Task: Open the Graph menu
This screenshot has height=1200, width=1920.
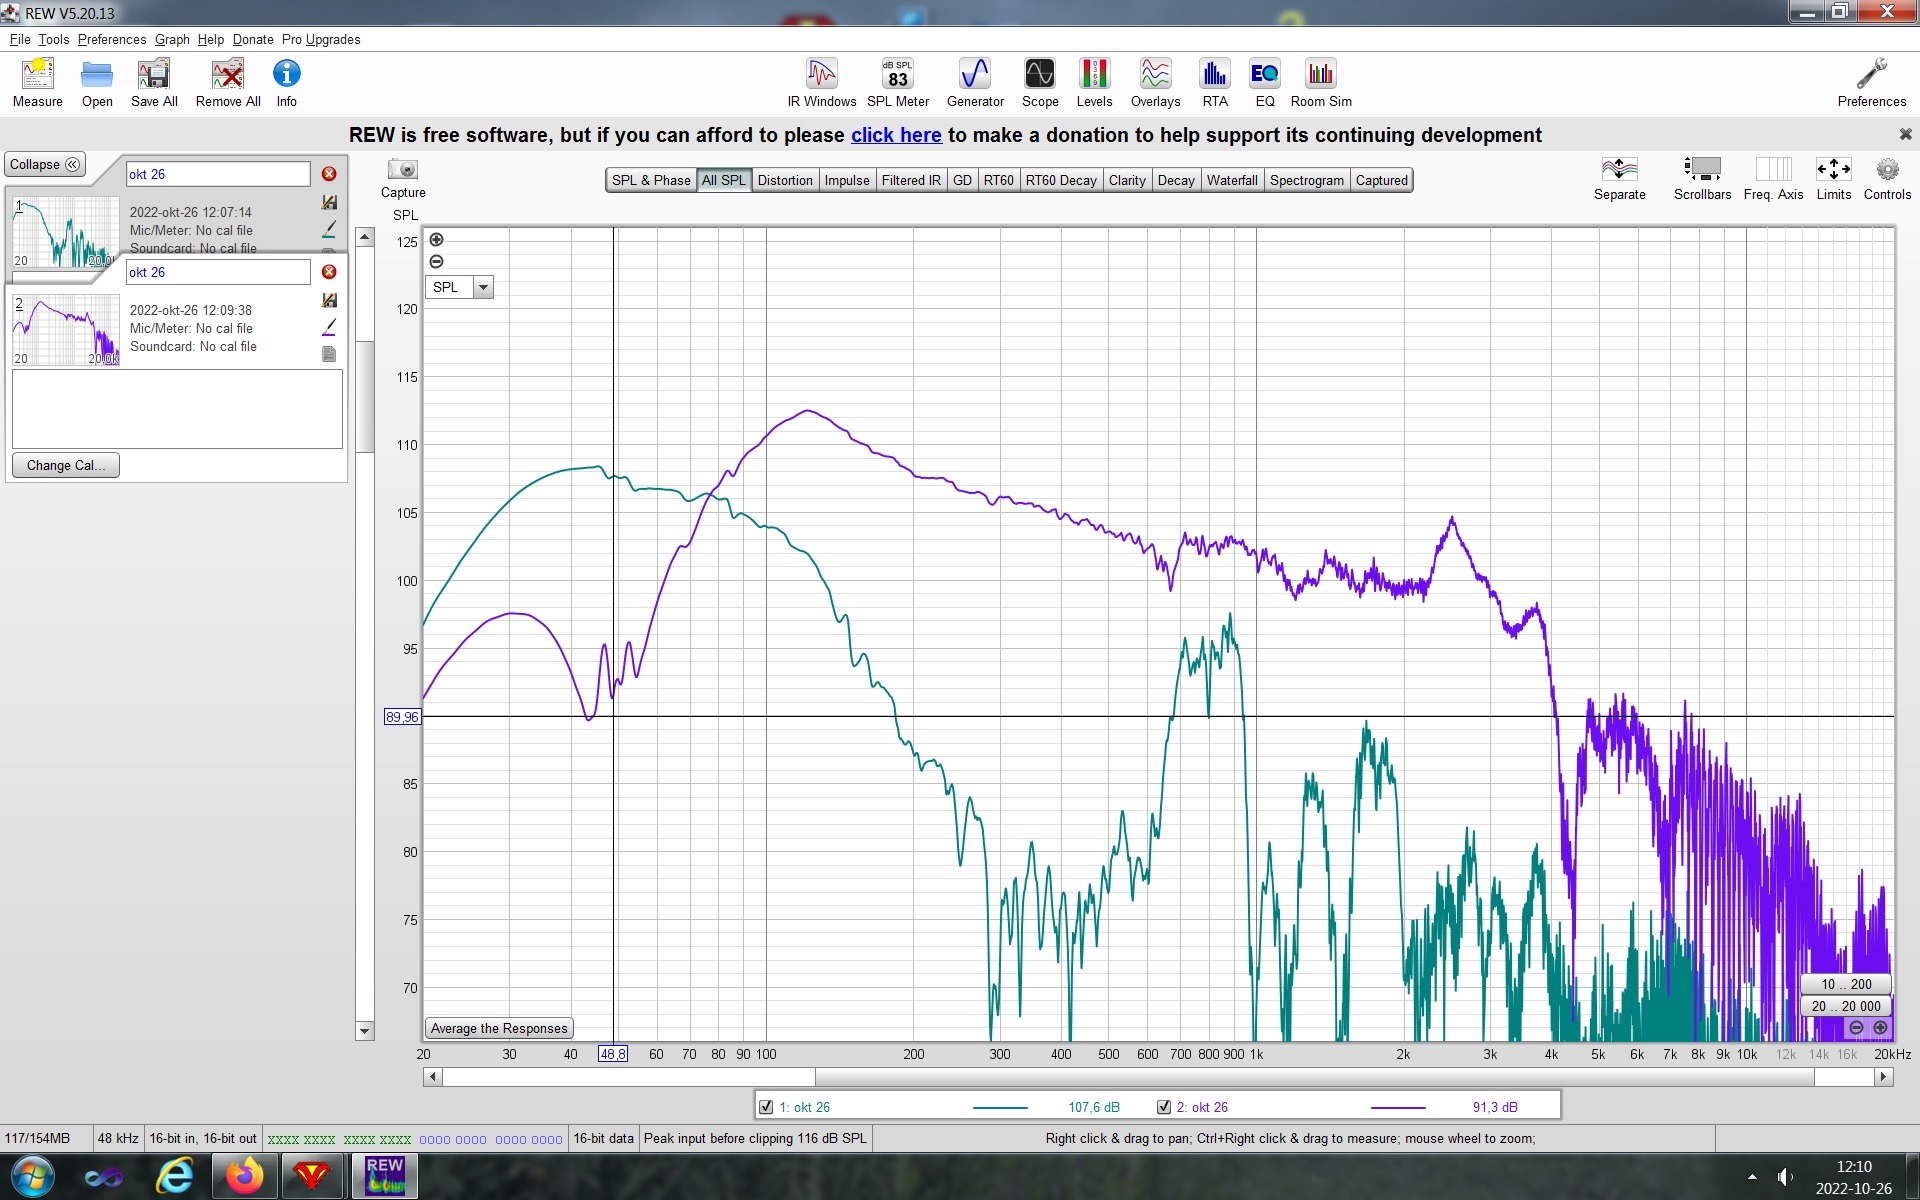Action: point(172,40)
